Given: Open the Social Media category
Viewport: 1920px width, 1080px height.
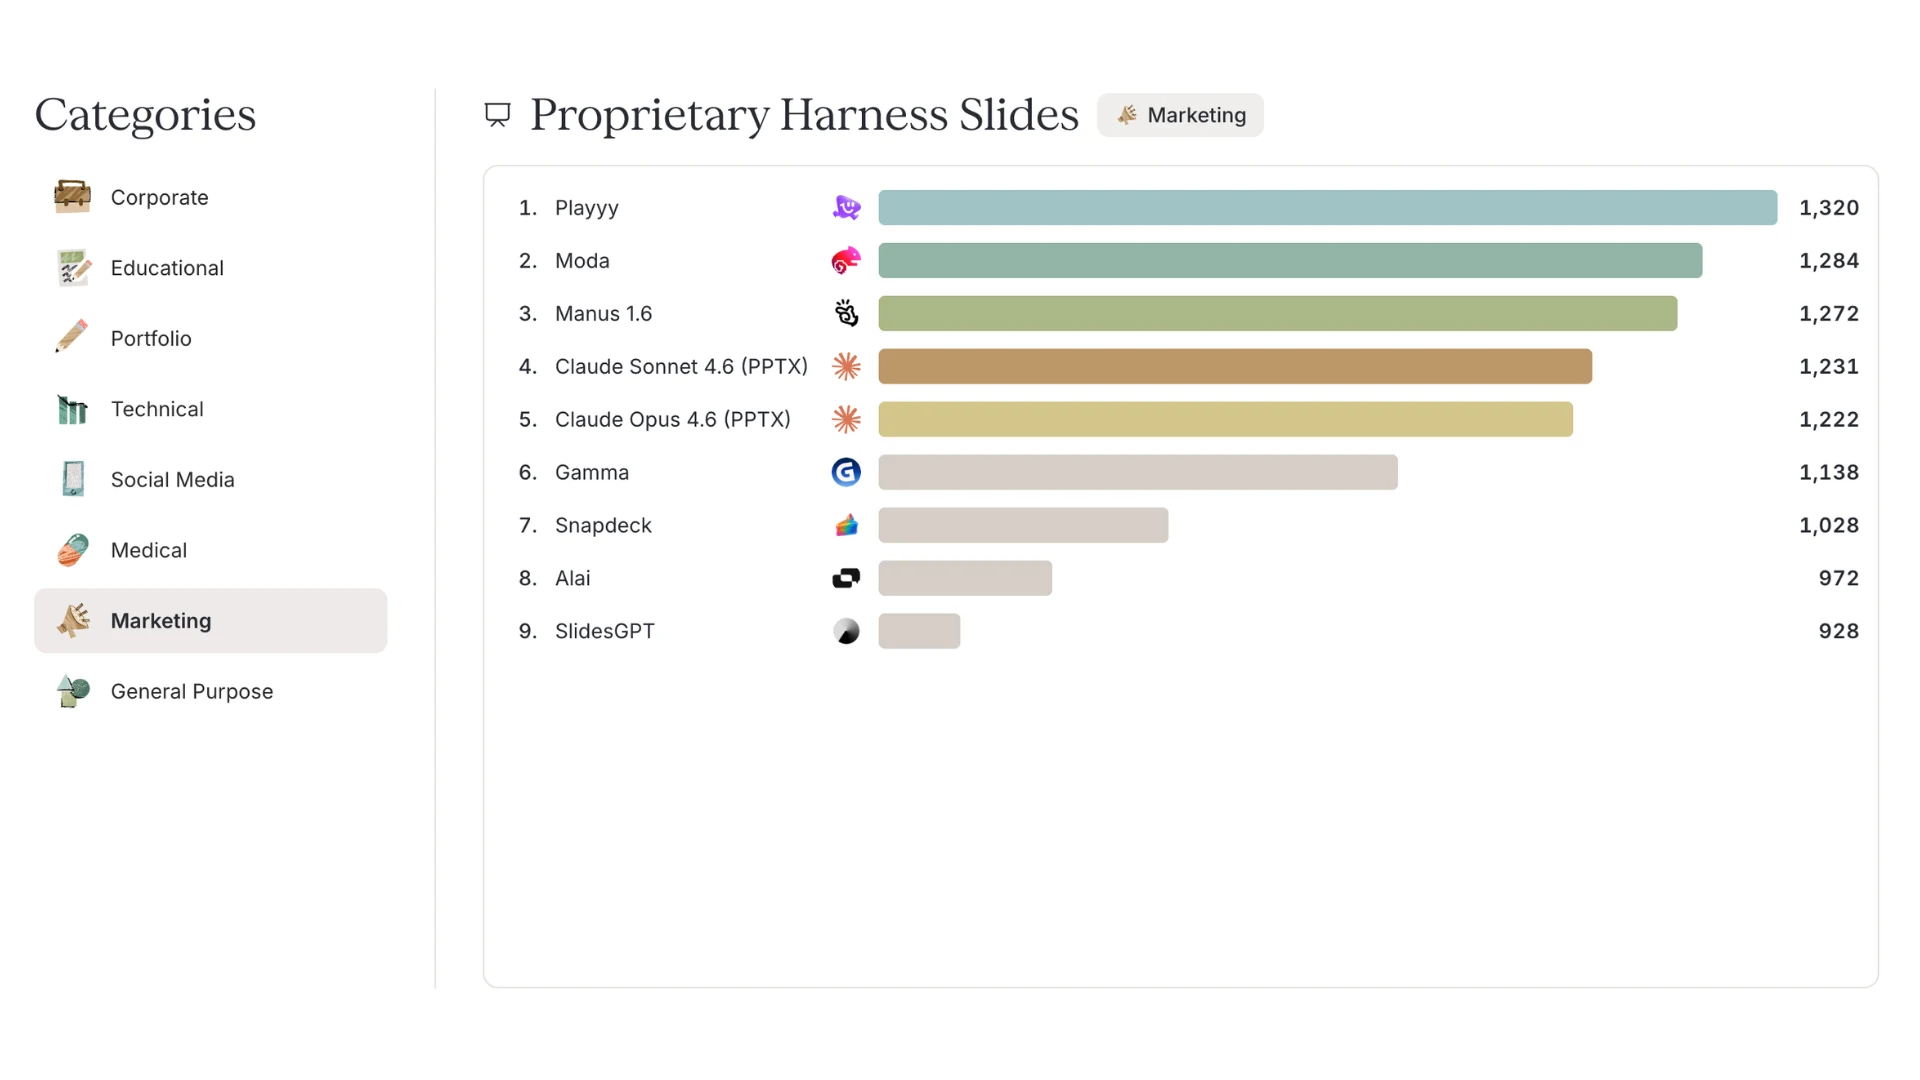Looking at the screenshot, I should 210,479.
